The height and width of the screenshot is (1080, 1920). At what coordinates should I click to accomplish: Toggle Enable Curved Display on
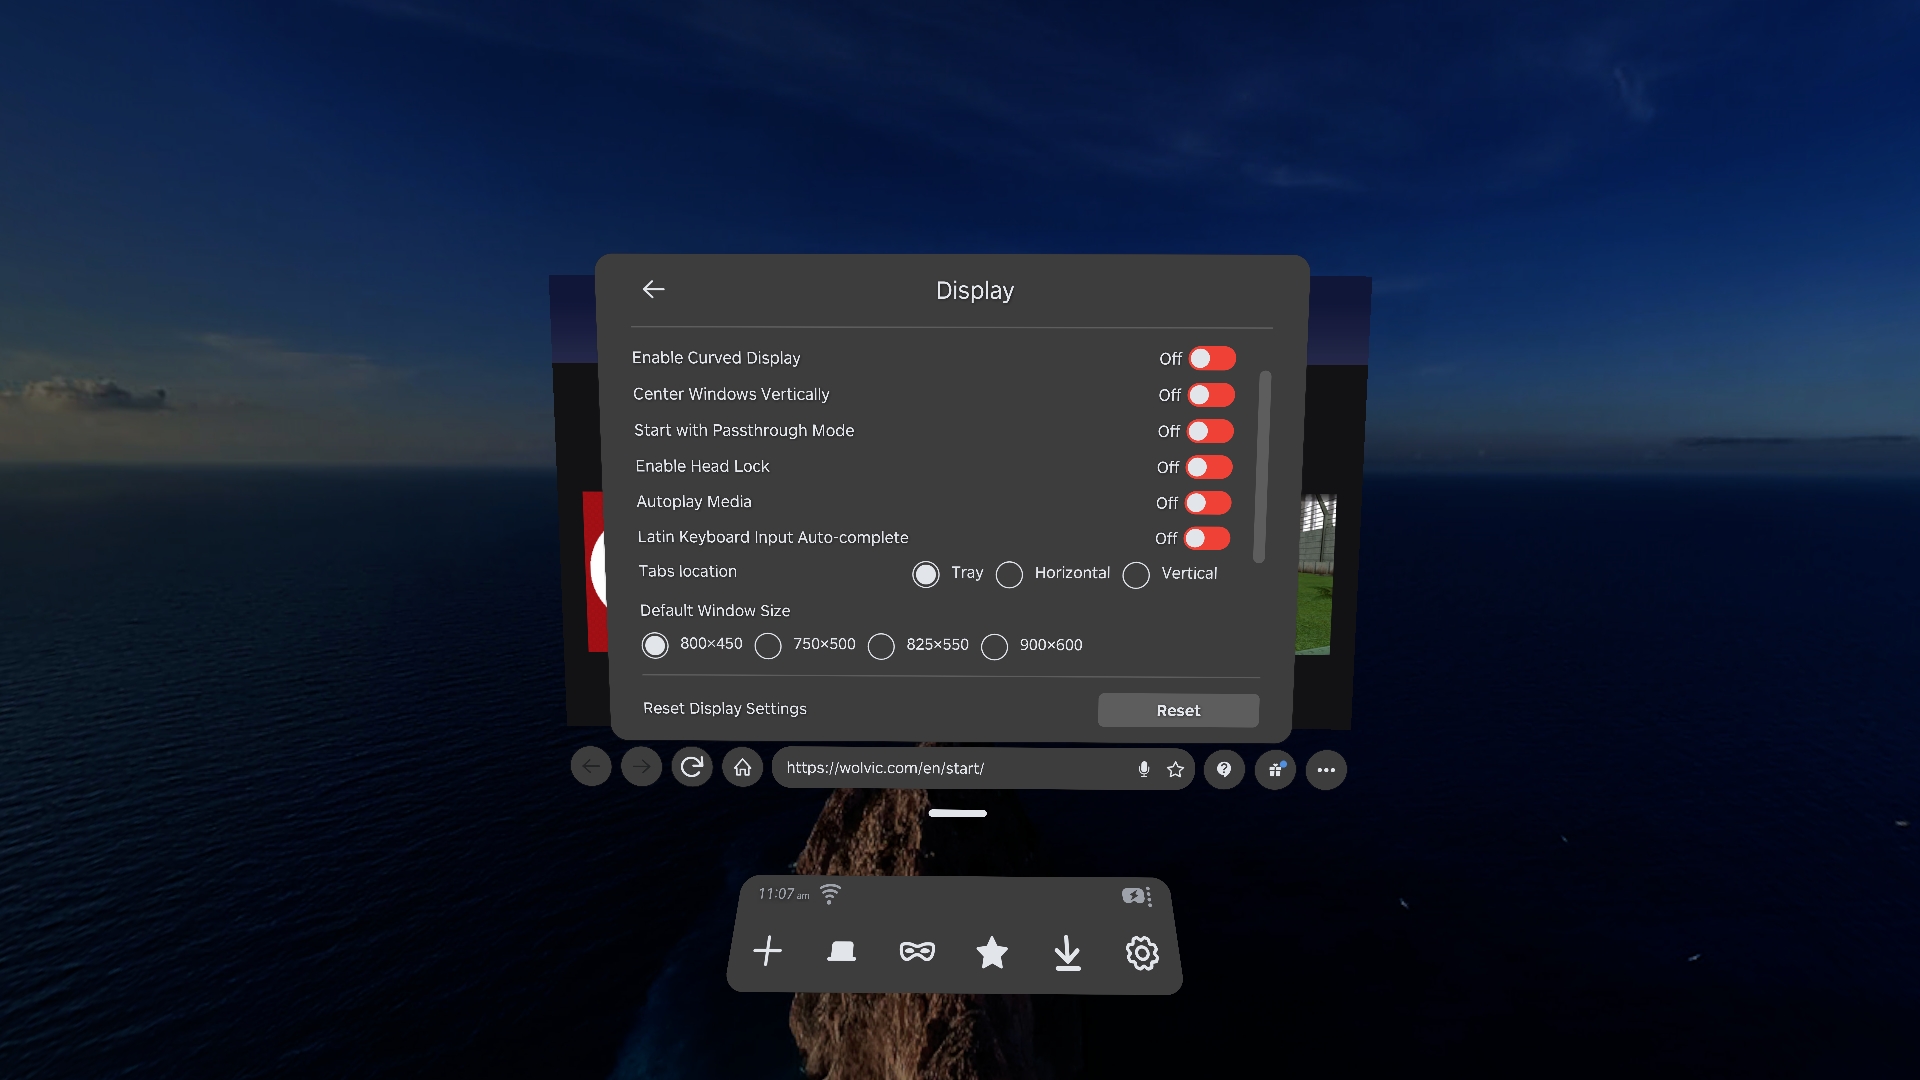click(1212, 358)
